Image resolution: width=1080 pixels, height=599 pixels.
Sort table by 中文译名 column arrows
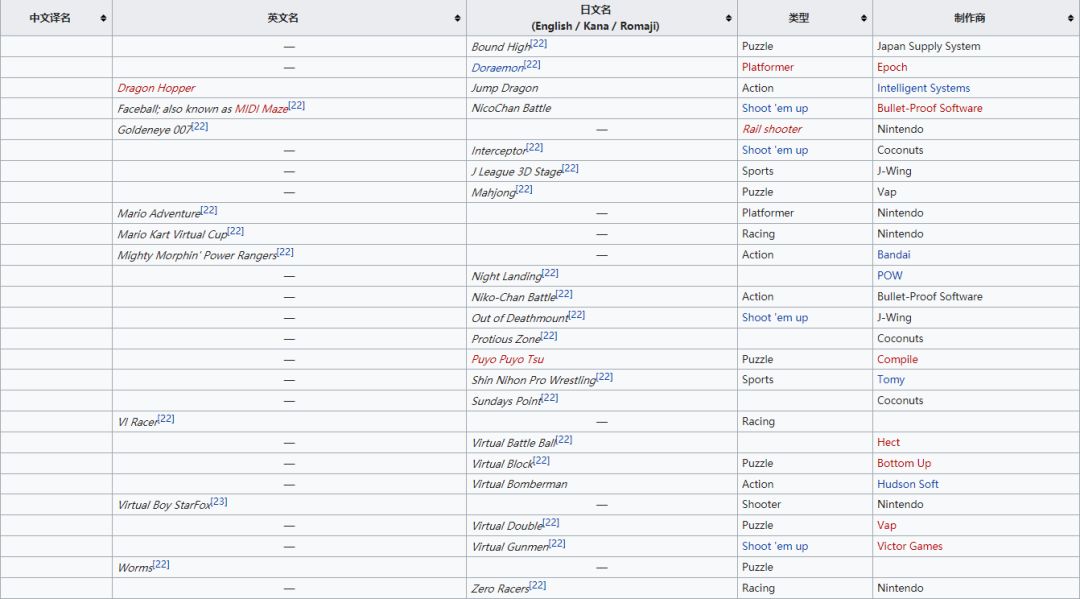[103, 18]
